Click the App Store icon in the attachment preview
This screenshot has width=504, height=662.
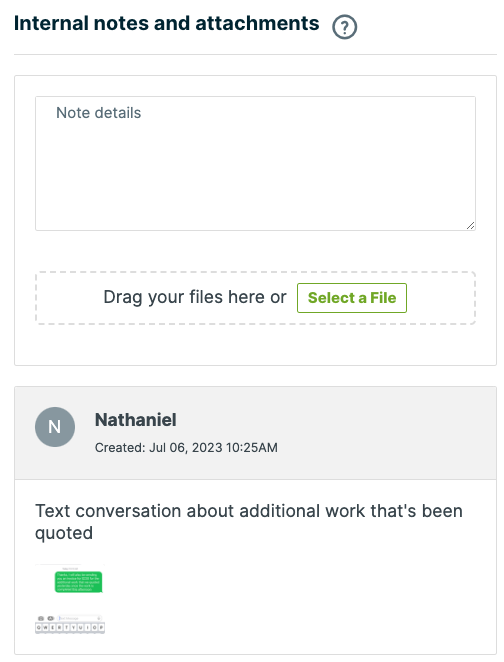click(x=50, y=618)
